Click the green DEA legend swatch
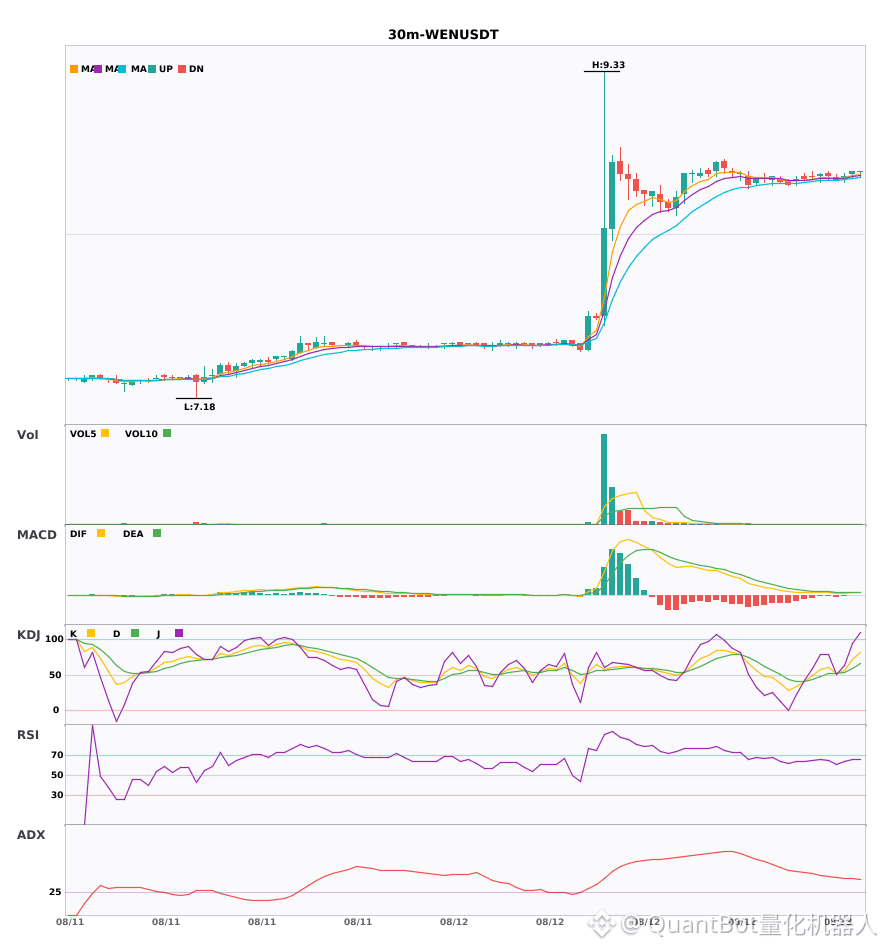885x950 pixels. 157,533
